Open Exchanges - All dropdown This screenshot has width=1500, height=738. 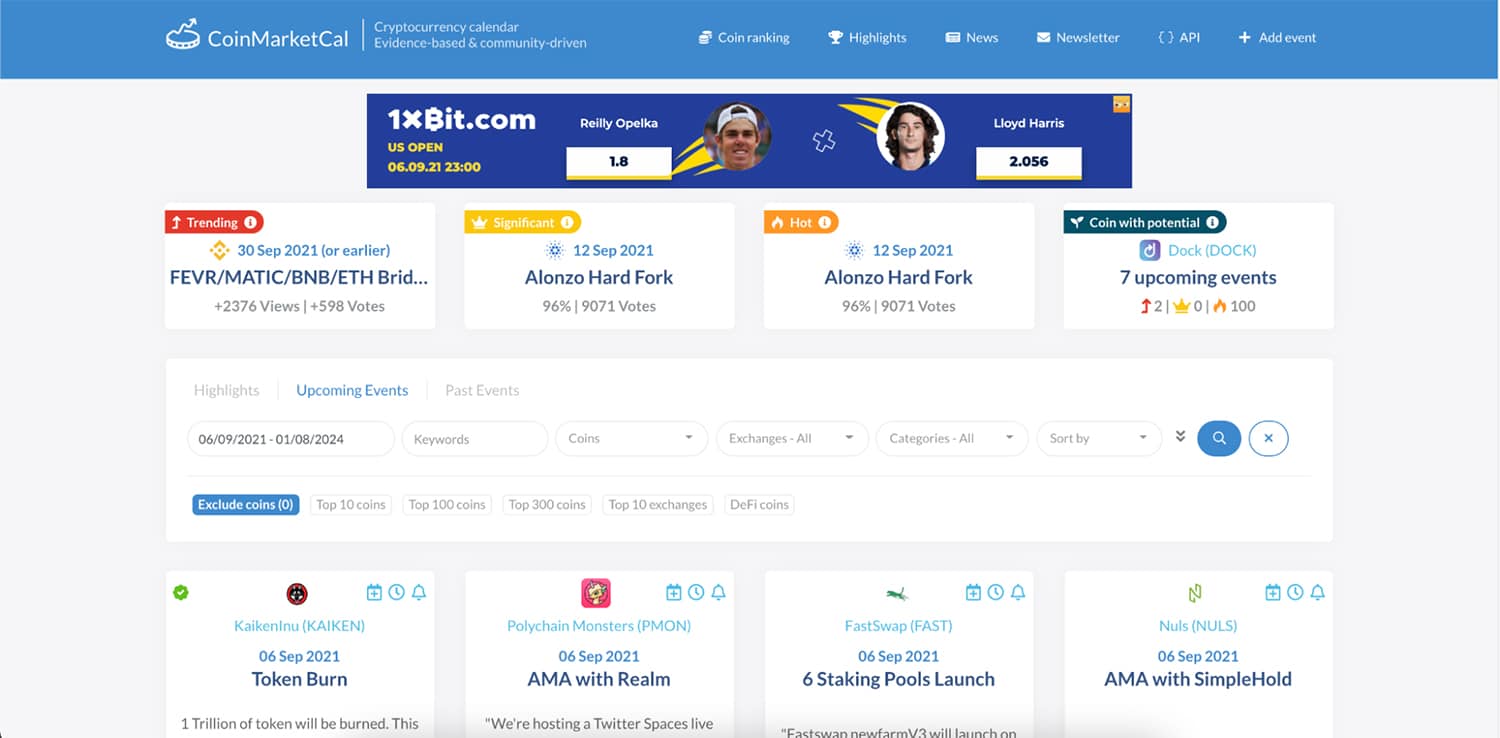[x=792, y=438]
